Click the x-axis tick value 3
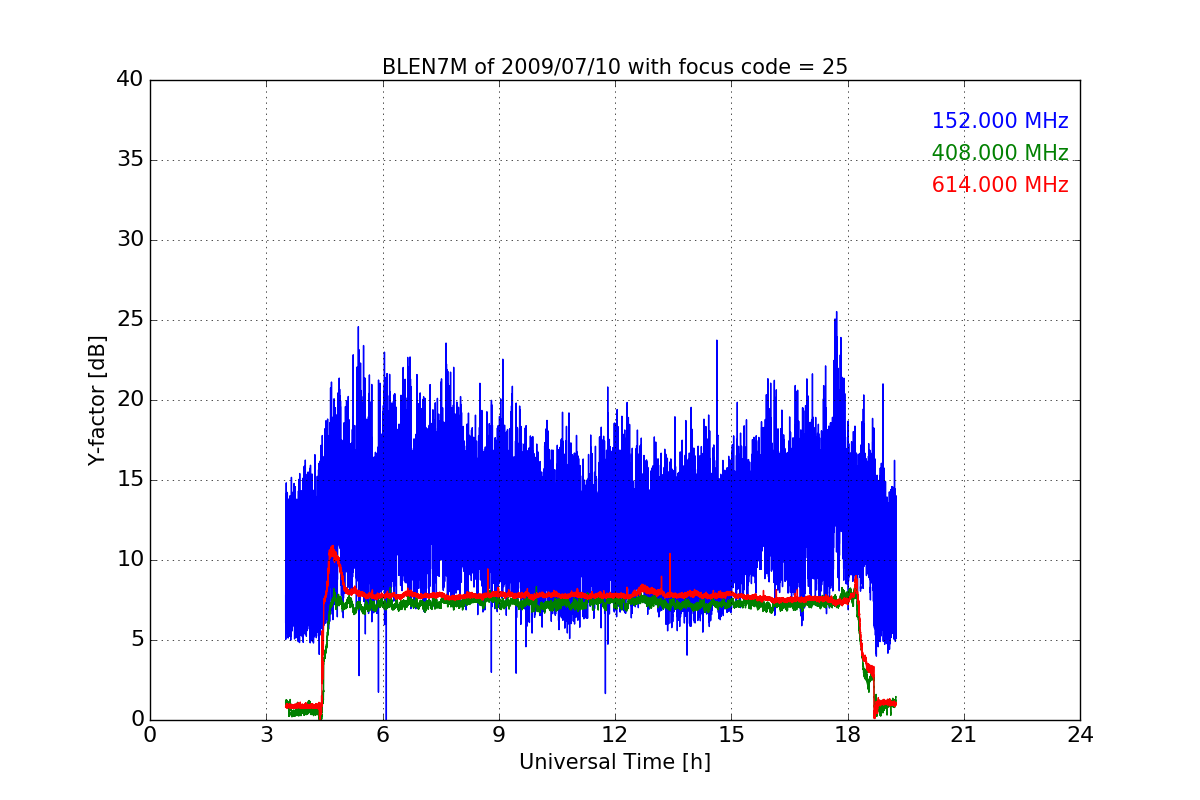The image size is (1200, 800). pyautogui.click(x=266, y=735)
